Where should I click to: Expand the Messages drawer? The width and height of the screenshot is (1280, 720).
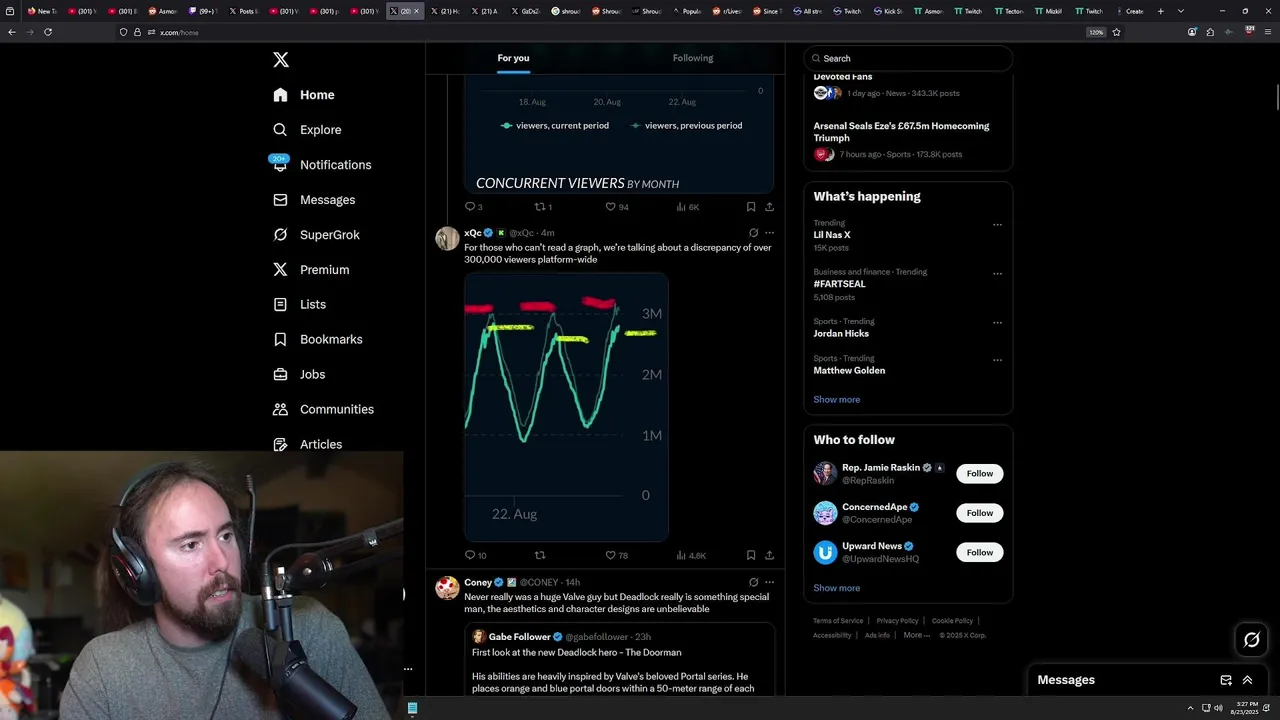1247,680
